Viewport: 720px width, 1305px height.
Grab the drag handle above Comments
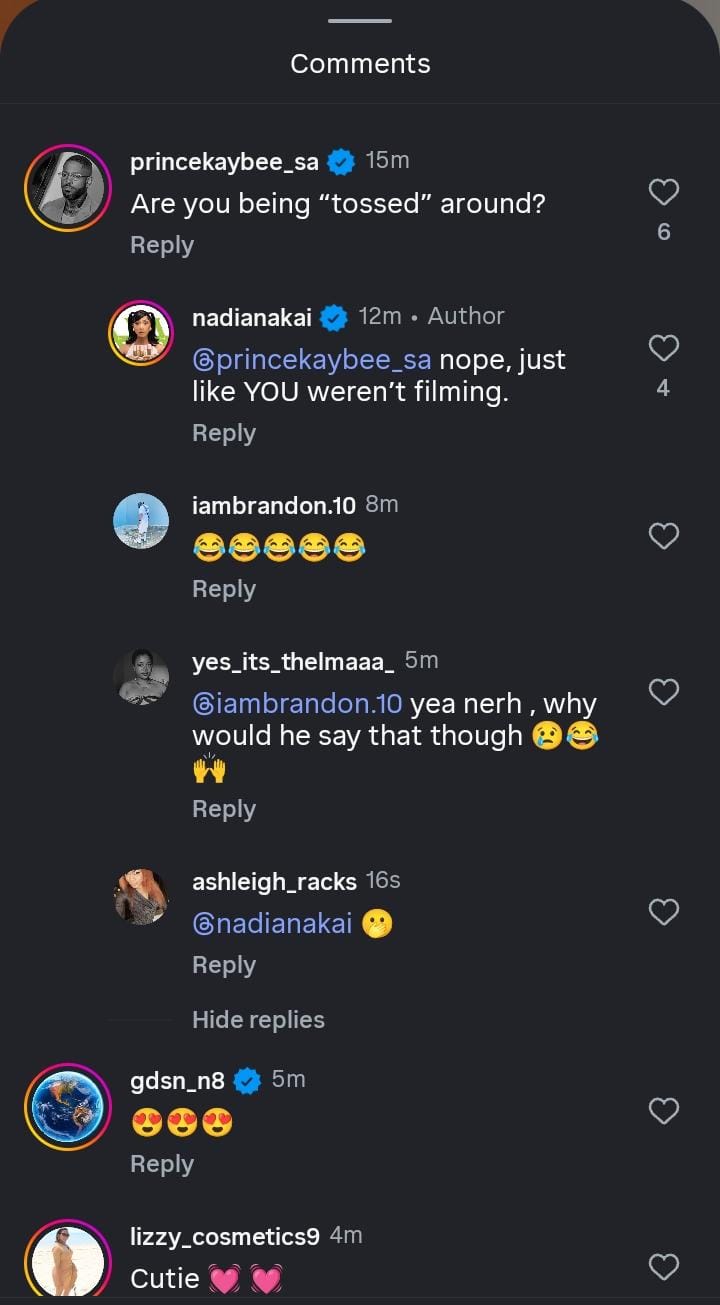[360, 21]
